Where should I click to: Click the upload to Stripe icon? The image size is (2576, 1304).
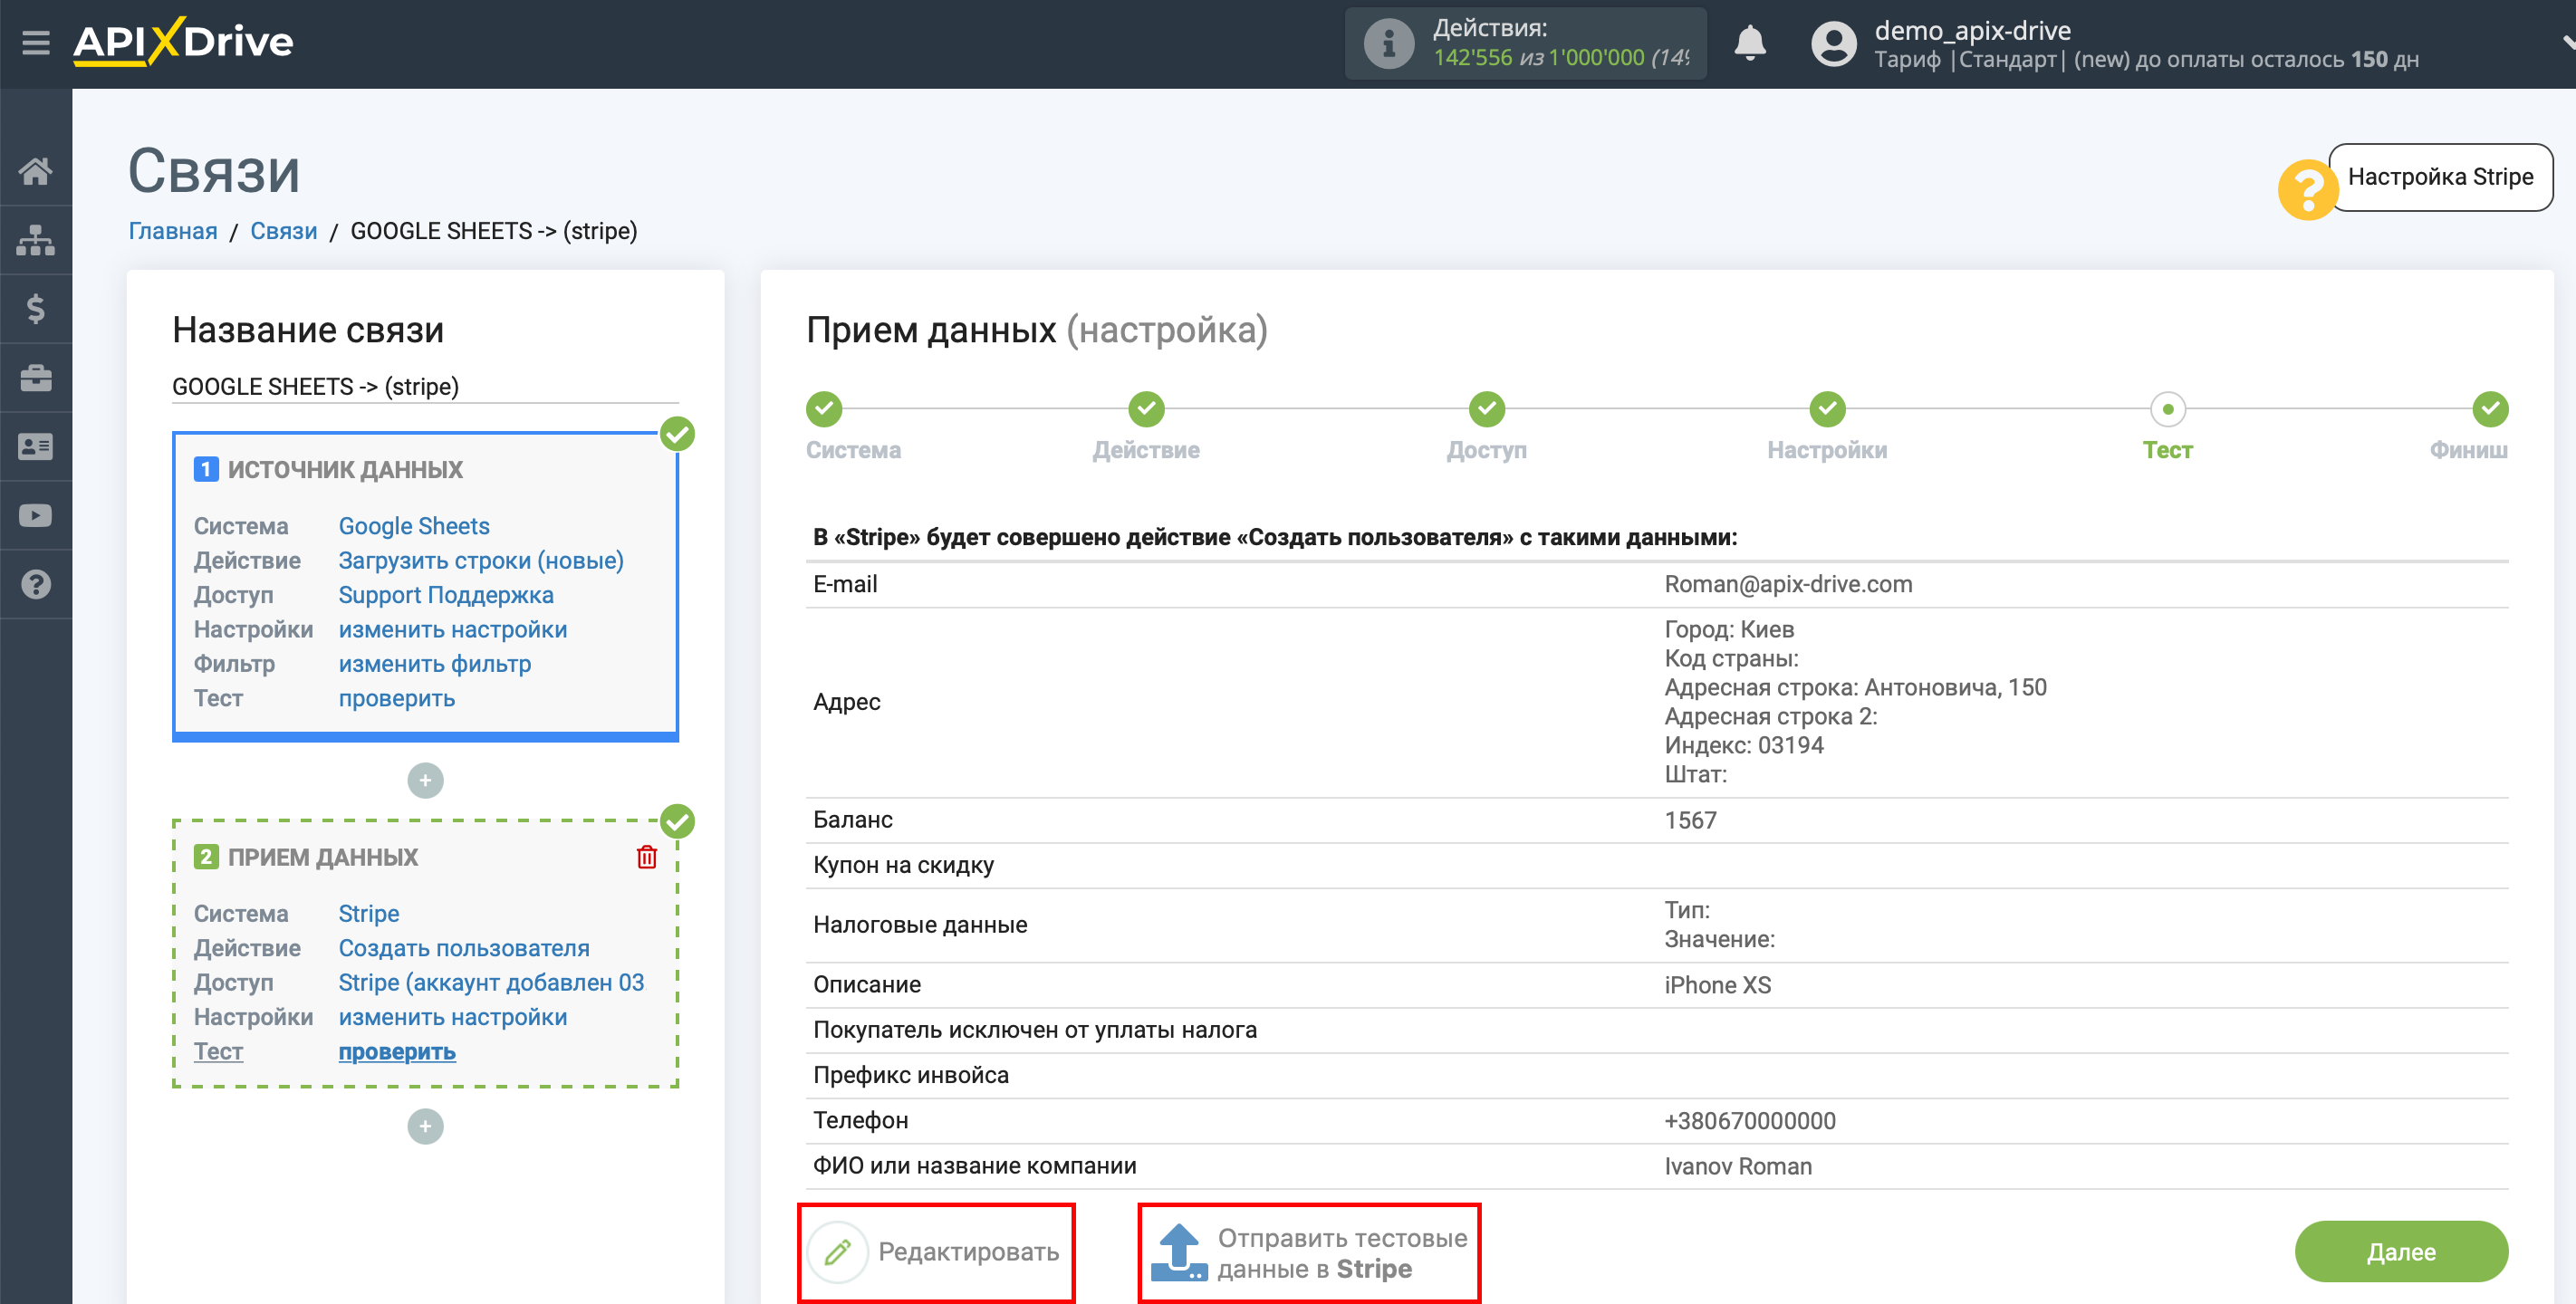tap(1179, 1252)
